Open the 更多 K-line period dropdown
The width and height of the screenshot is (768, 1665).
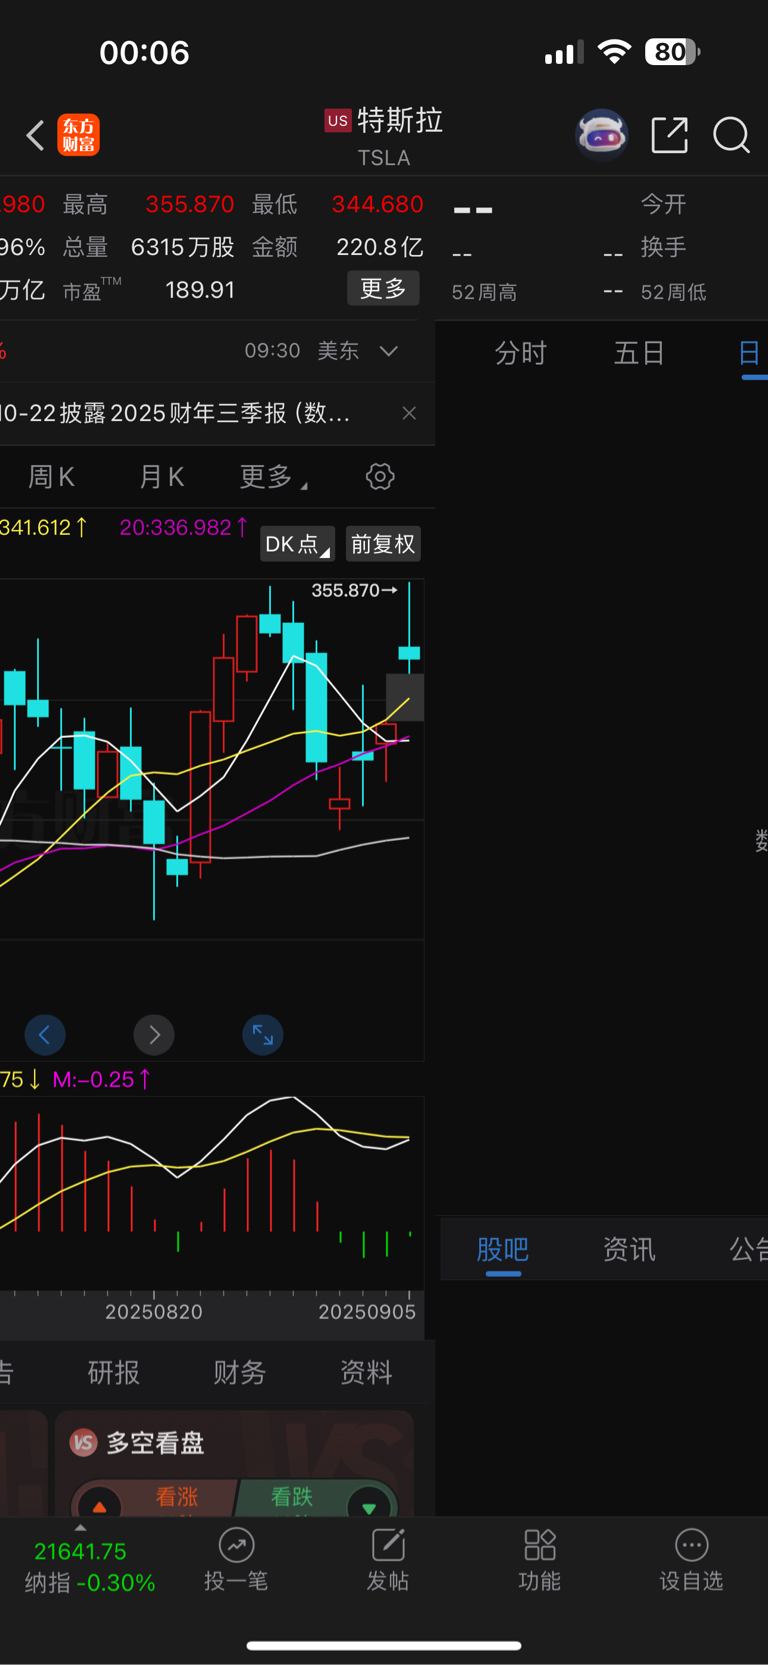(x=273, y=477)
